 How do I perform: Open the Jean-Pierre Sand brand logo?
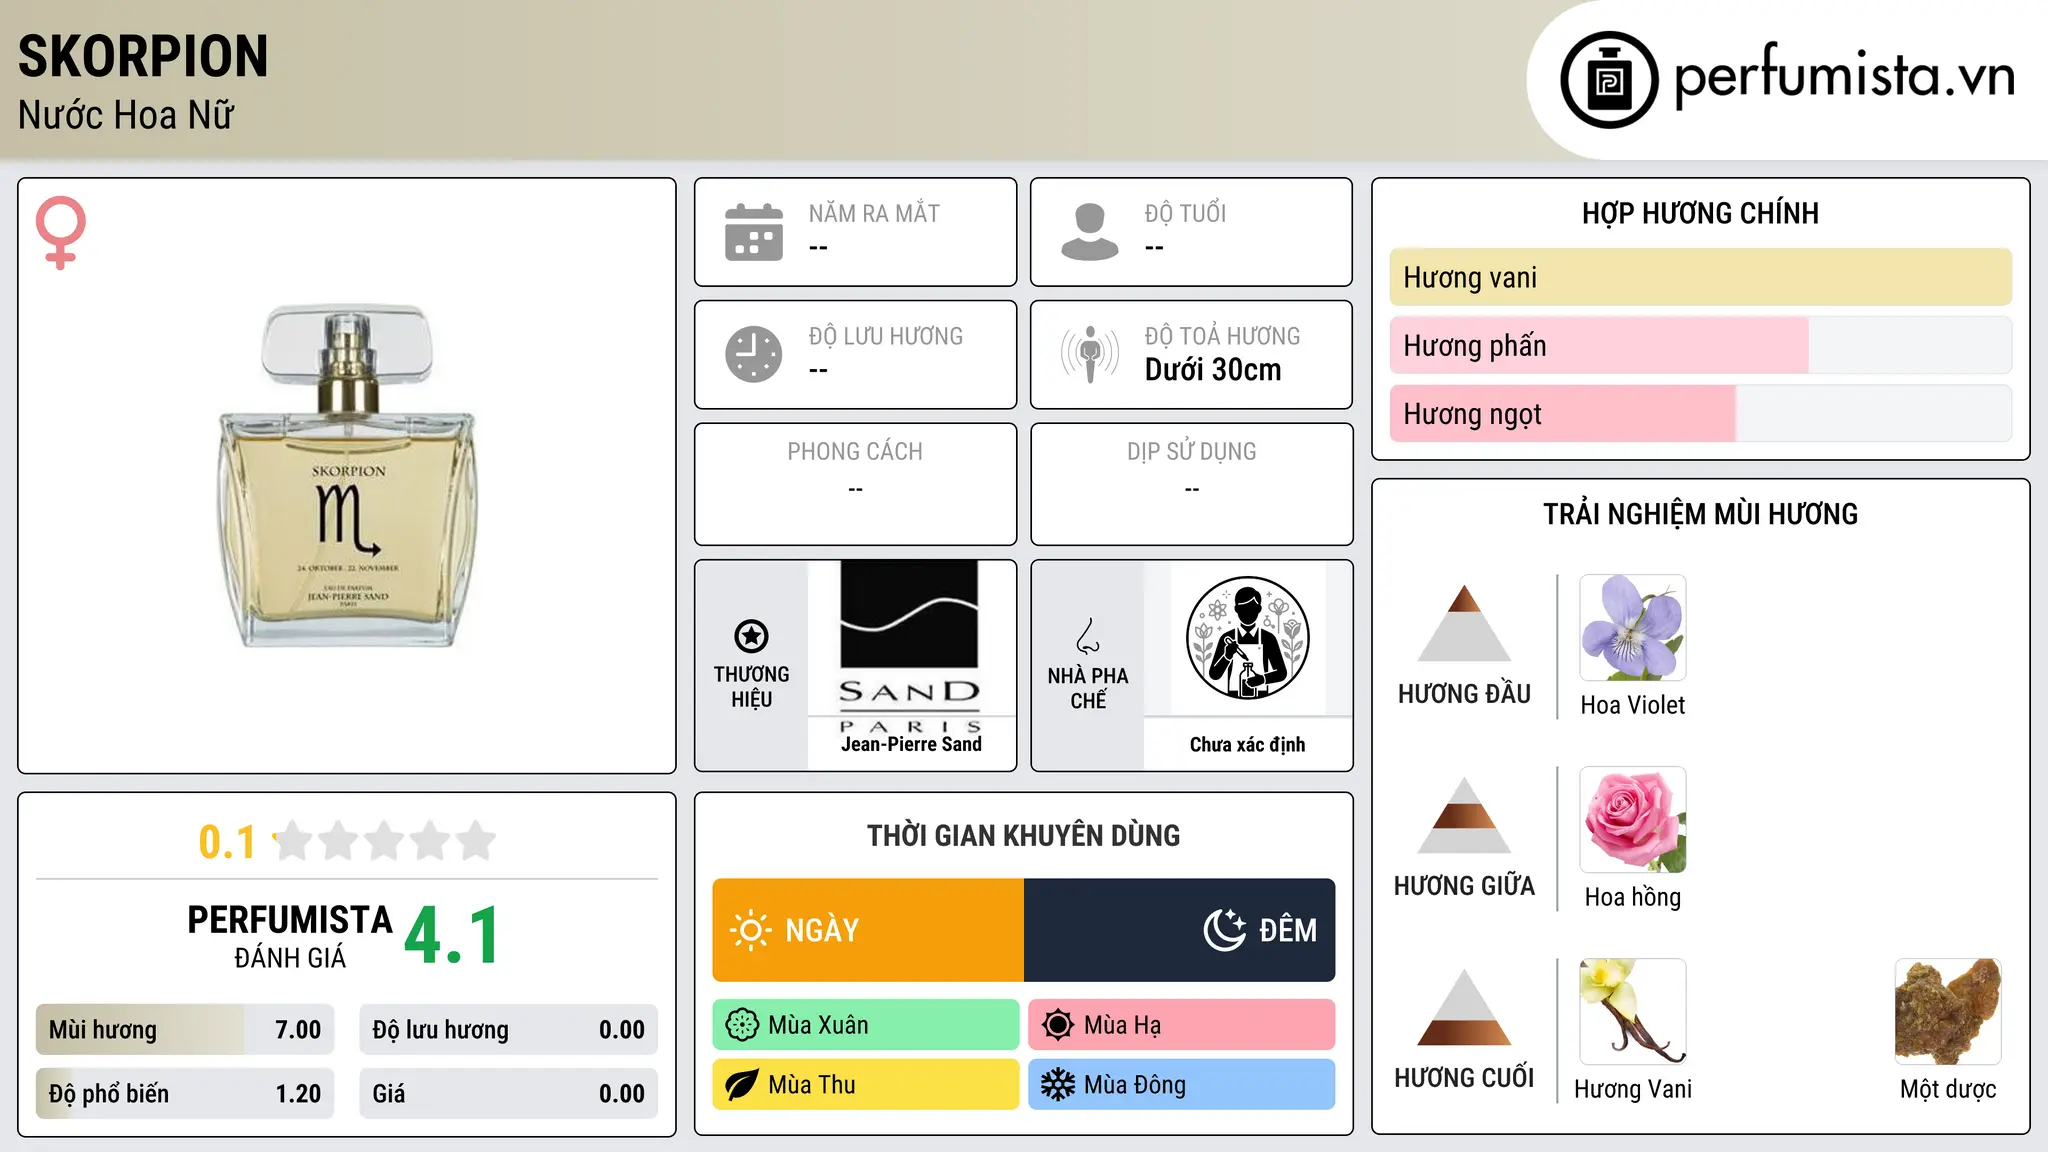[910, 646]
